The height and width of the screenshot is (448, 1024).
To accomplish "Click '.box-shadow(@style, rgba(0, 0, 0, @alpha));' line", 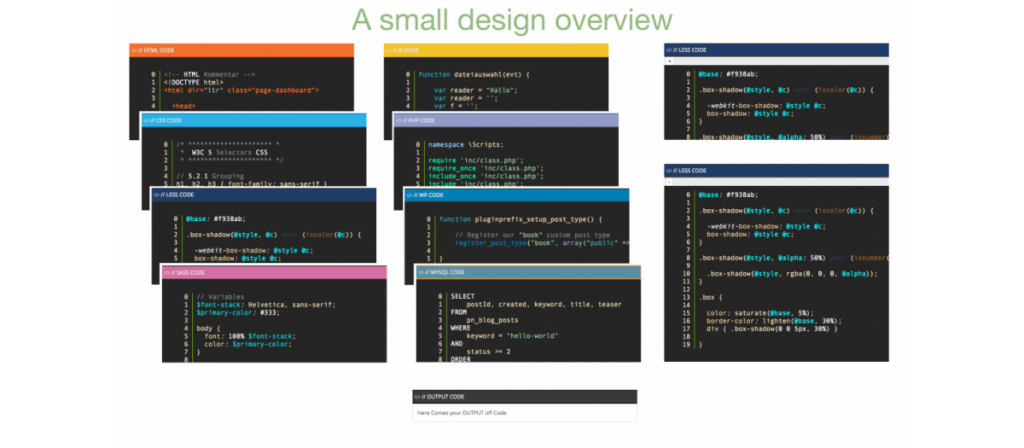I will click(792, 274).
